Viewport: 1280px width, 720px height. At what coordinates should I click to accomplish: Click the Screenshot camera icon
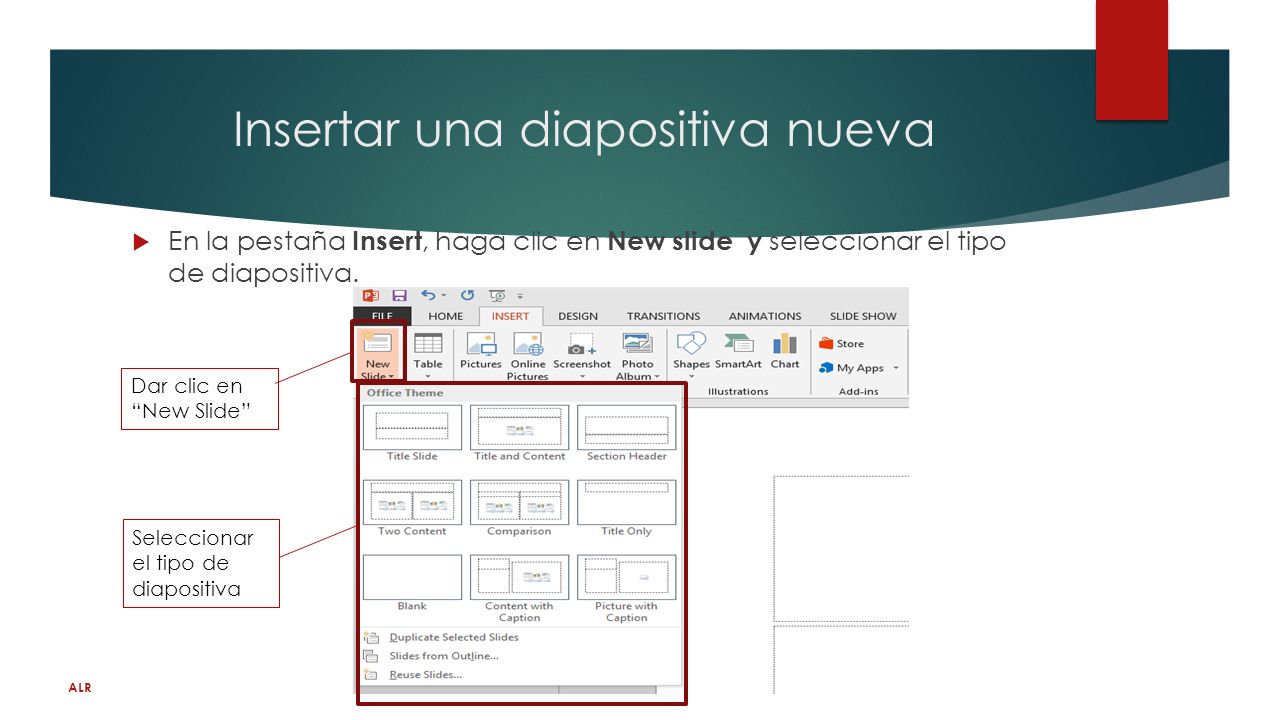point(581,344)
